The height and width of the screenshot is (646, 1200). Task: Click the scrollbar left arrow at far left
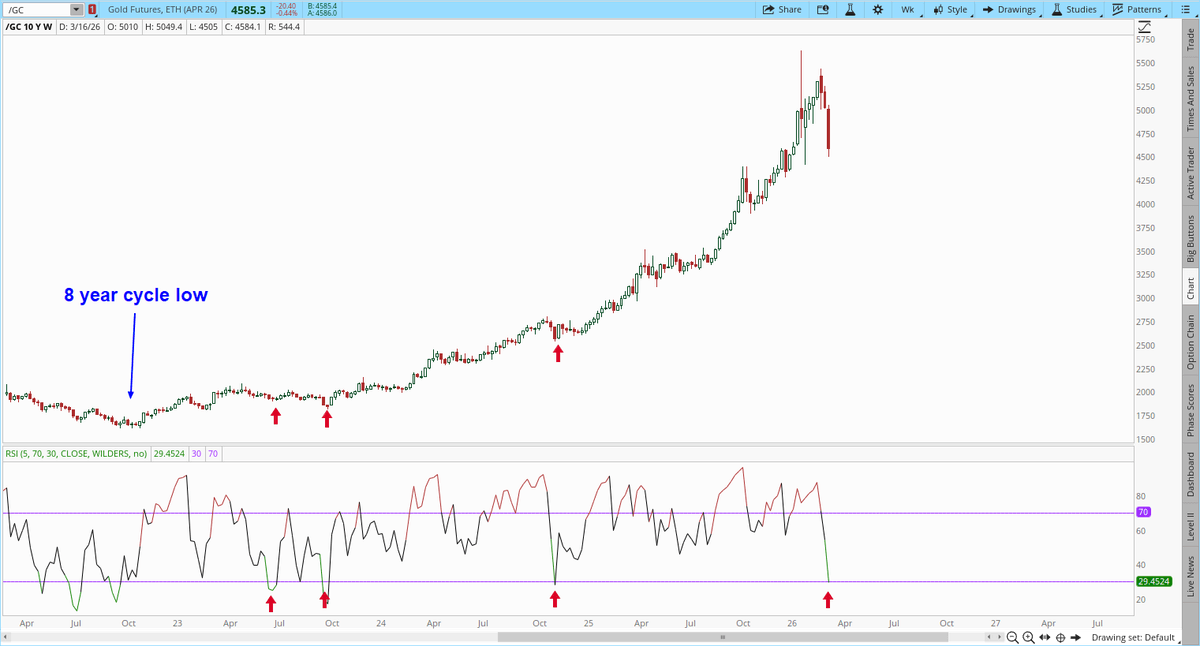[7, 638]
